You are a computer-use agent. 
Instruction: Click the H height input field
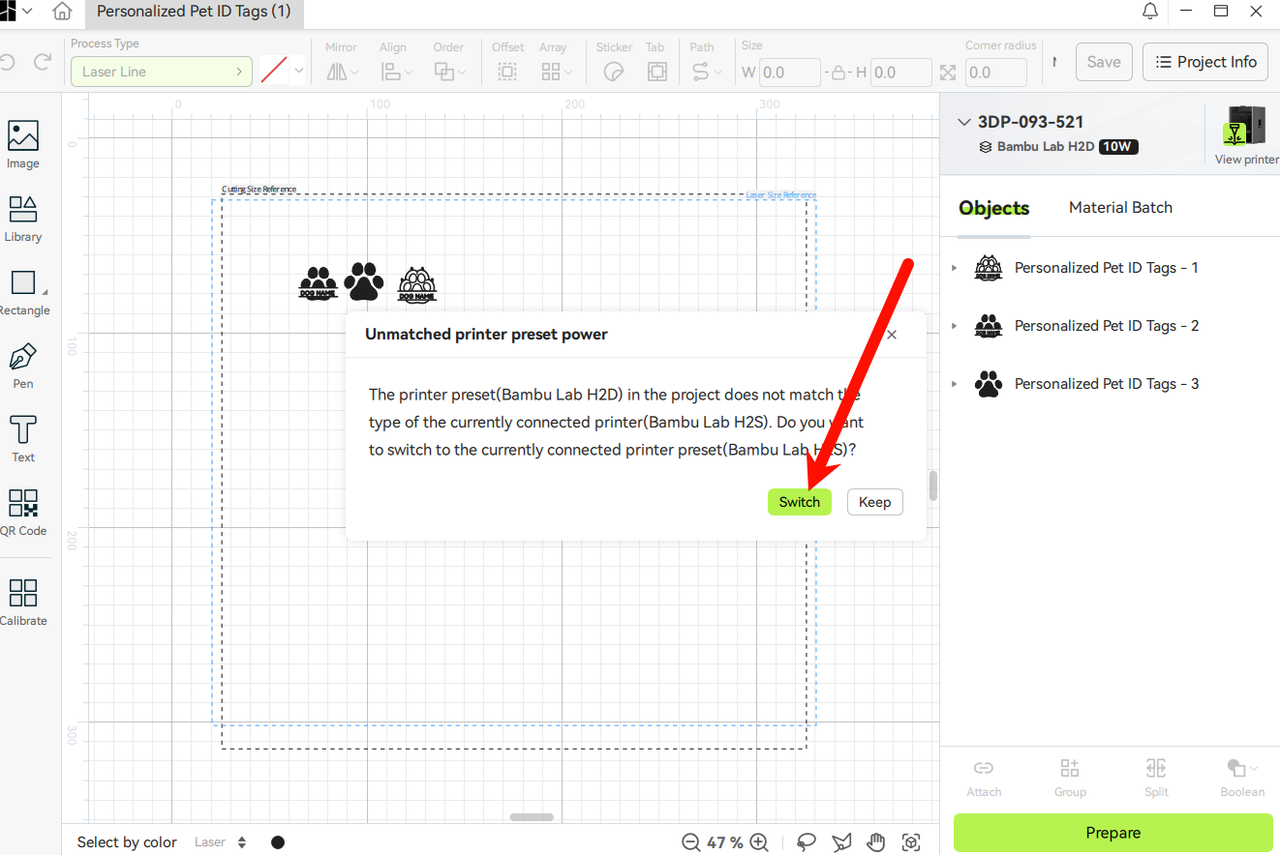pyautogui.click(x=901, y=73)
